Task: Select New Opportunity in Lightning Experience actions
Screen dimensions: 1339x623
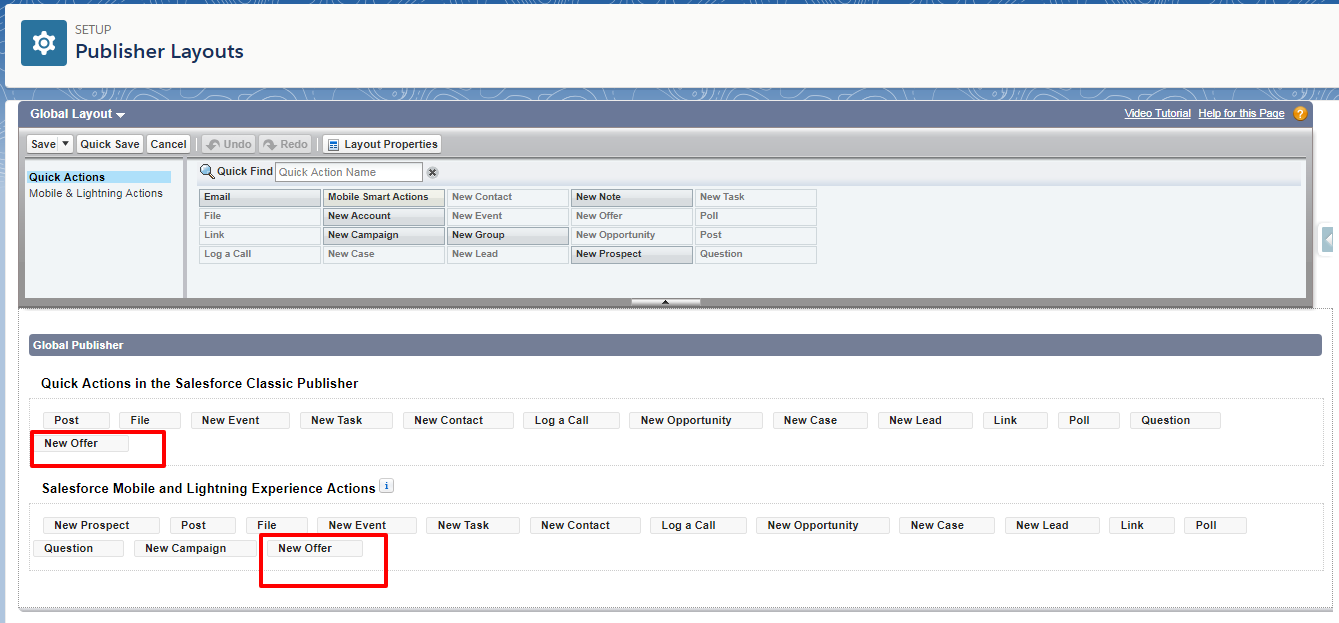Action: 822,525
